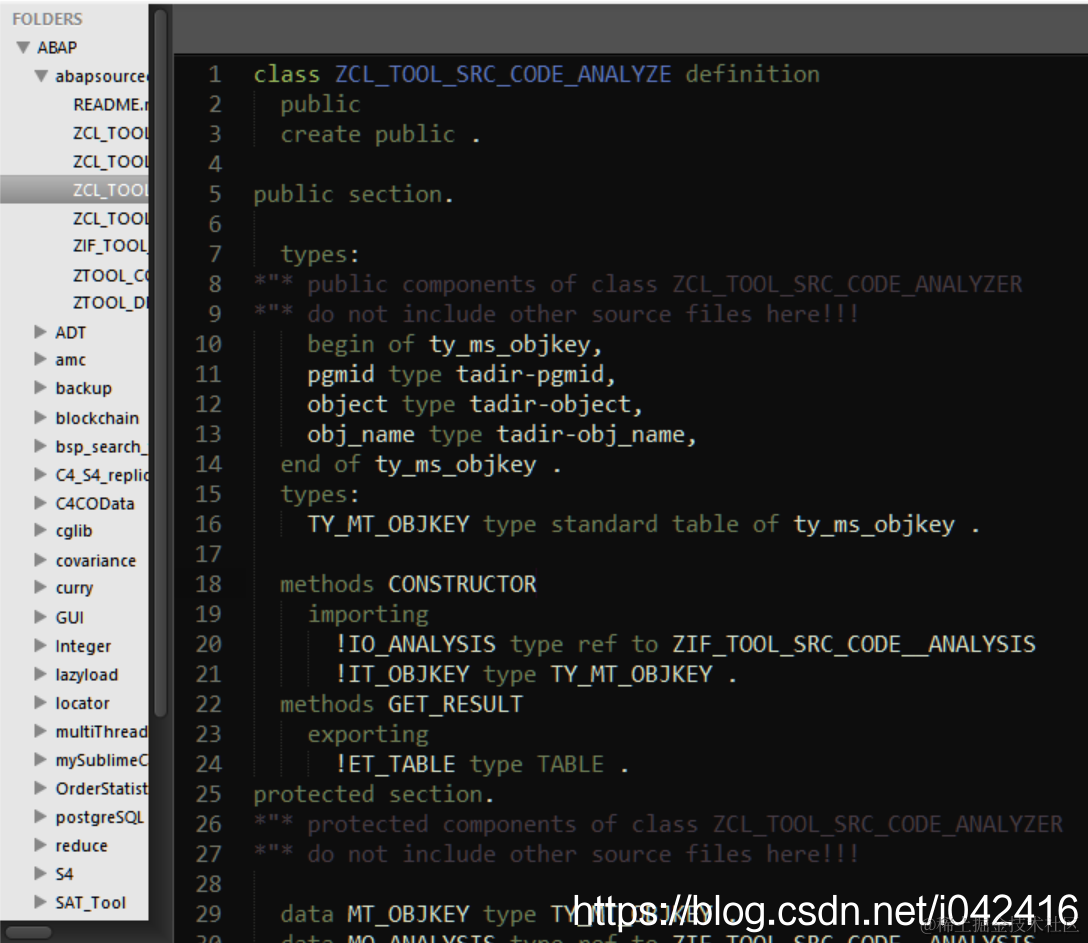The height and width of the screenshot is (943, 1088).
Task: Collapse the abapsource folder arrow
Action: [42, 76]
